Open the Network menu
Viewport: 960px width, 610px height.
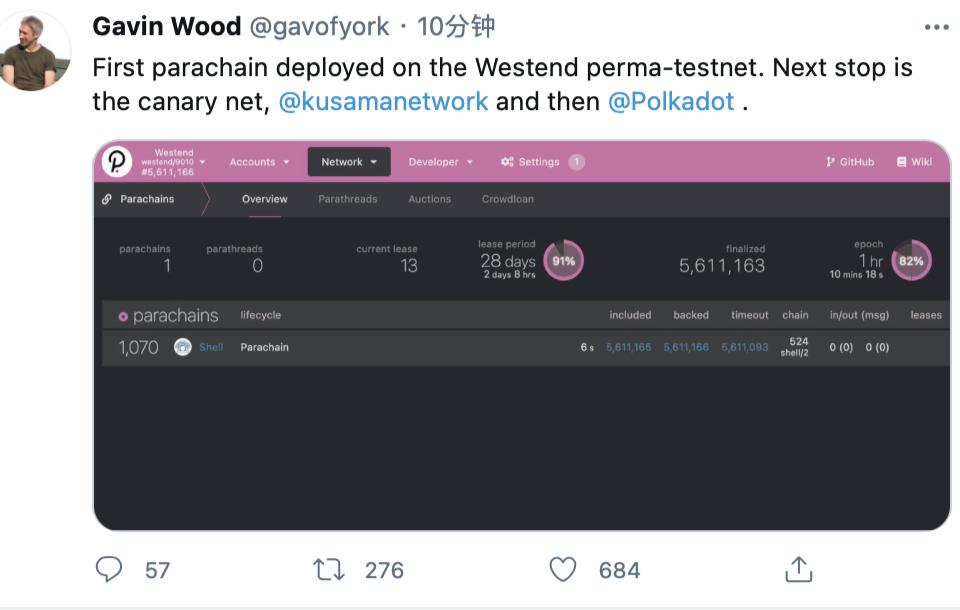click(x=349, y=161)
